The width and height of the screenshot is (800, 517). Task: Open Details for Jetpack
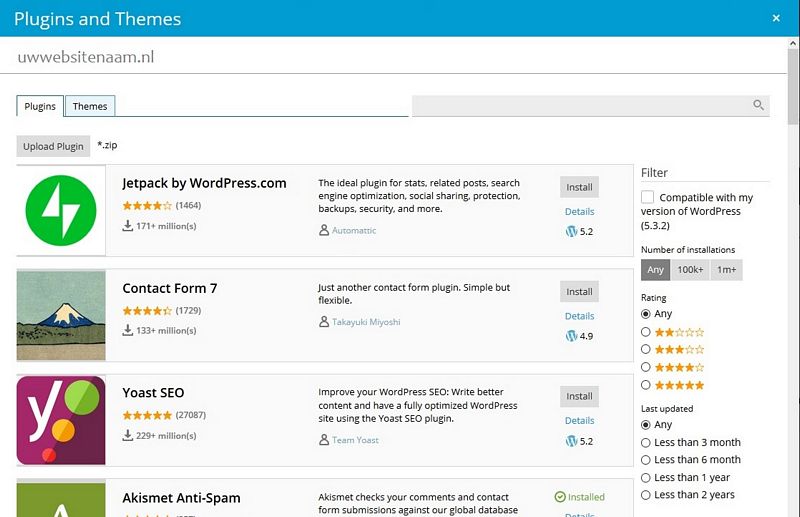coord(580,211)
